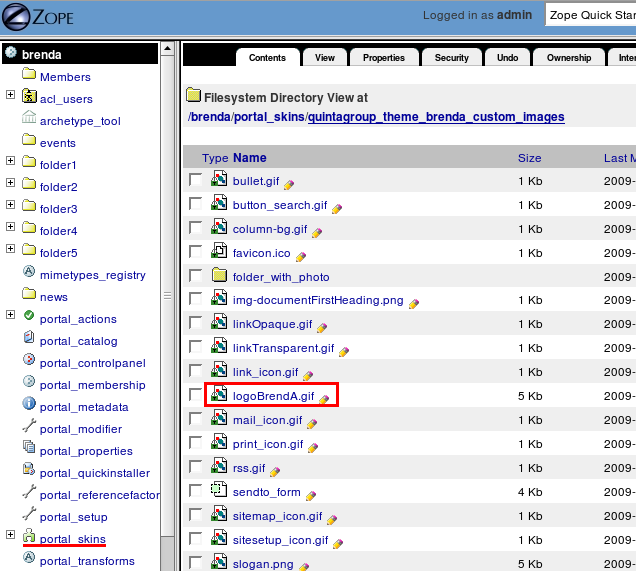The height and width of the screenshot is (571, 636).
Task: Switch to the Contents tab
Action: tap(267, 58)
